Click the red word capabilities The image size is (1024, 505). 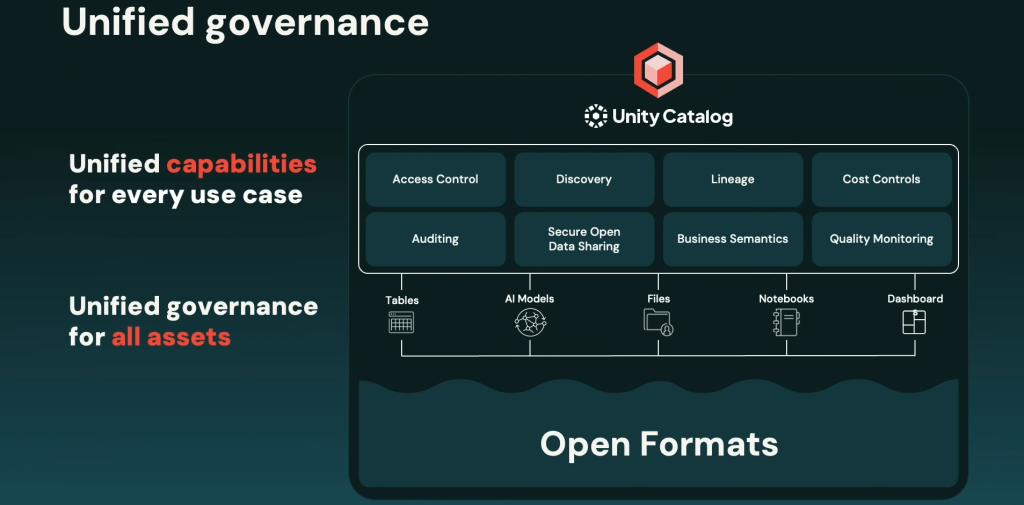click(242, 165)
